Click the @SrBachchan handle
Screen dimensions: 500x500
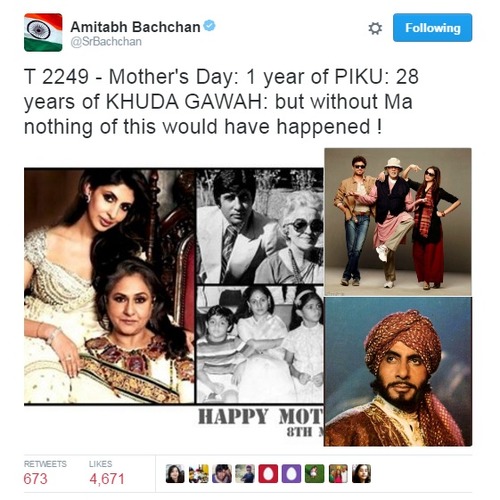106,42
